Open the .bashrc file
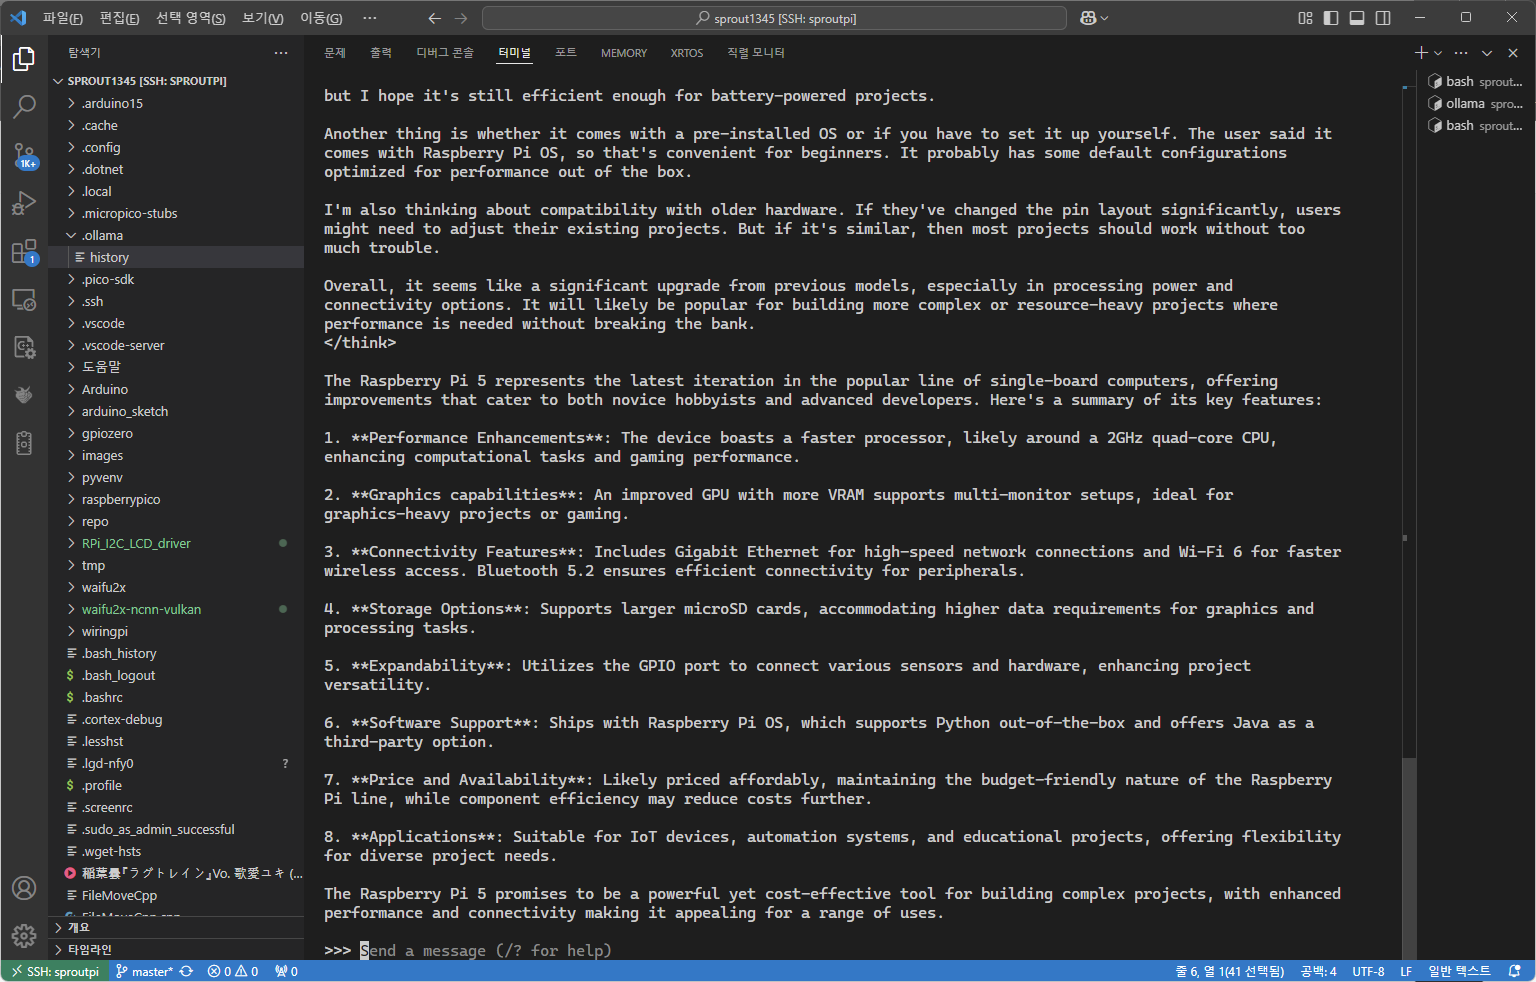The width and height of the screenshot is (1536, 982). 176,697
